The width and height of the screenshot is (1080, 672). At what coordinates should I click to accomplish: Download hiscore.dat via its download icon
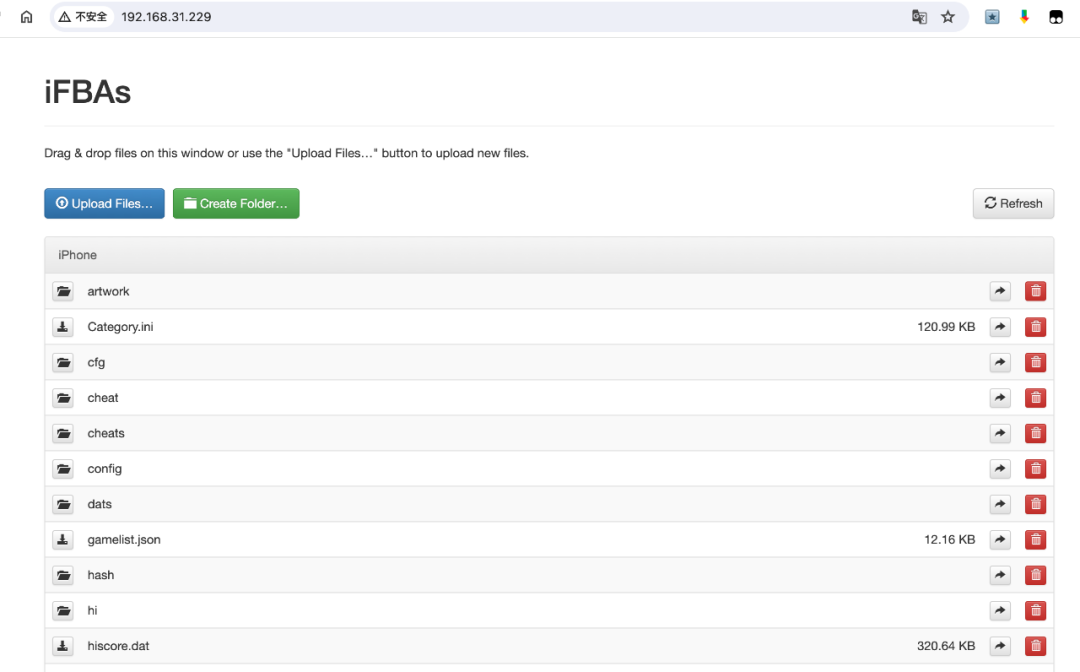pos(63,646)
